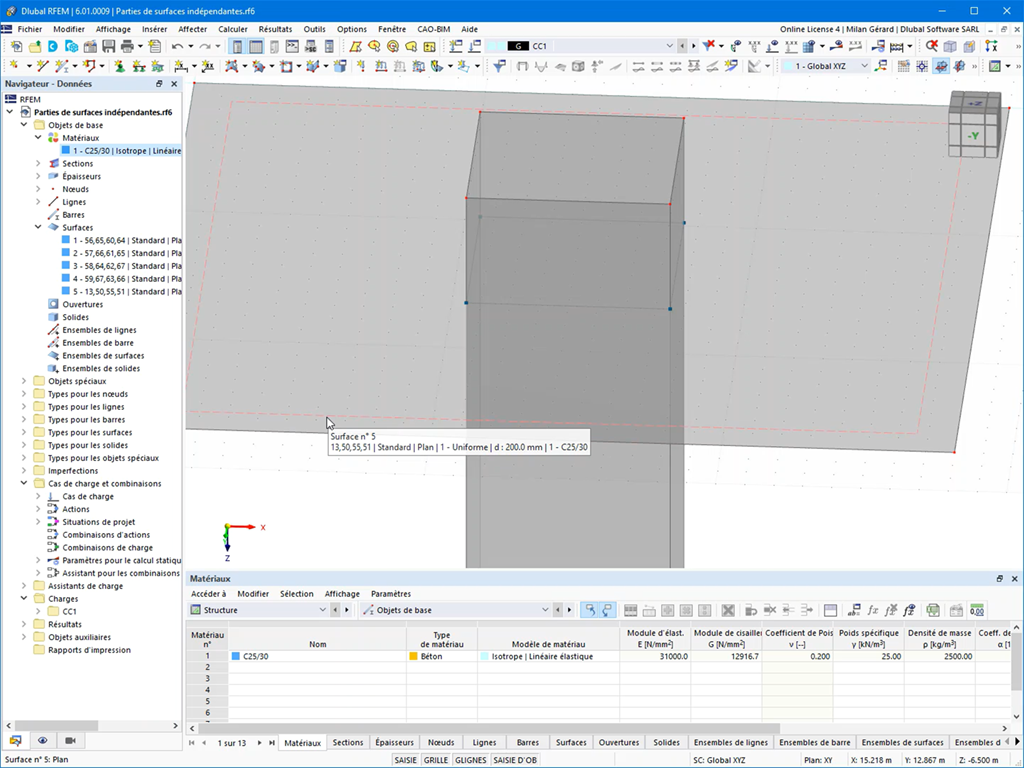The height and width of the screenshot is (768, 1024).
Task: Collapse Cas de charge et combinaisons node
Action: tap(24, 483)
